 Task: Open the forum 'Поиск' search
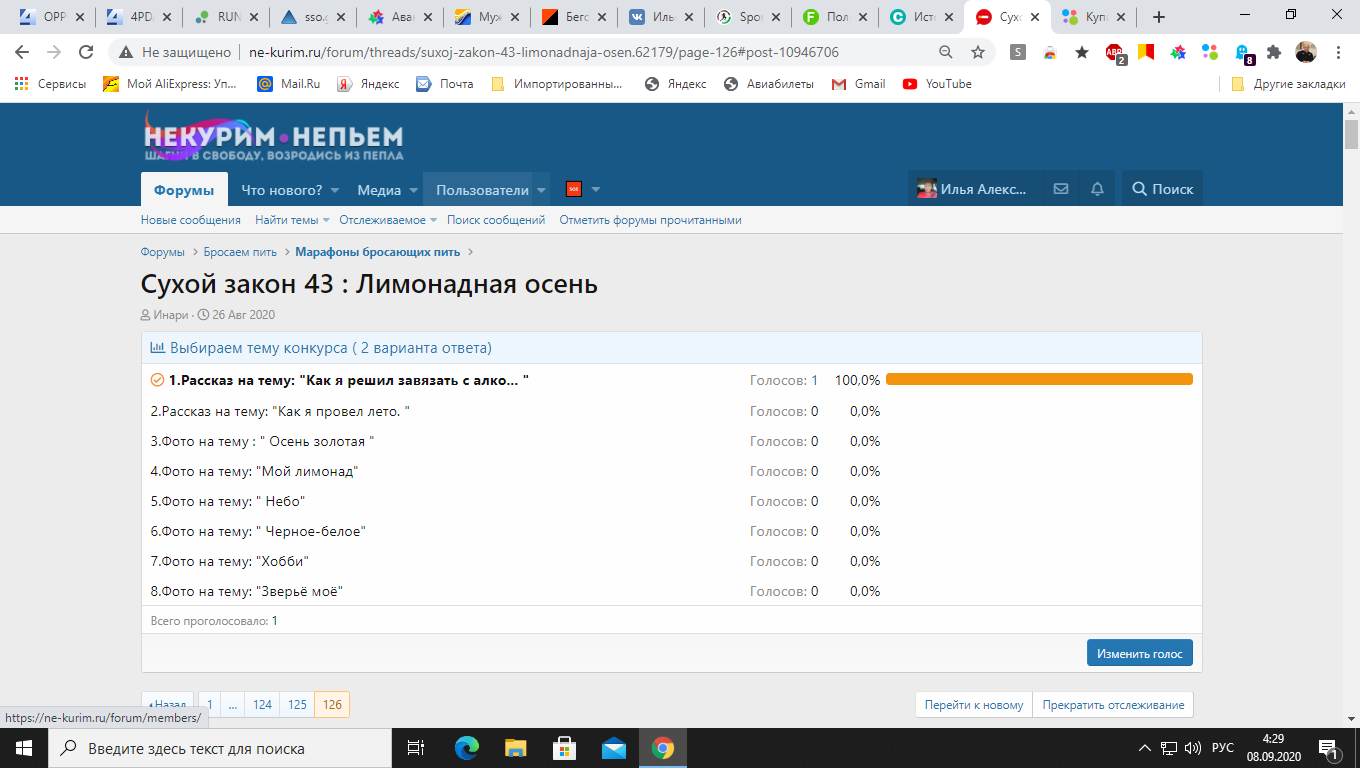point(1163,189)
